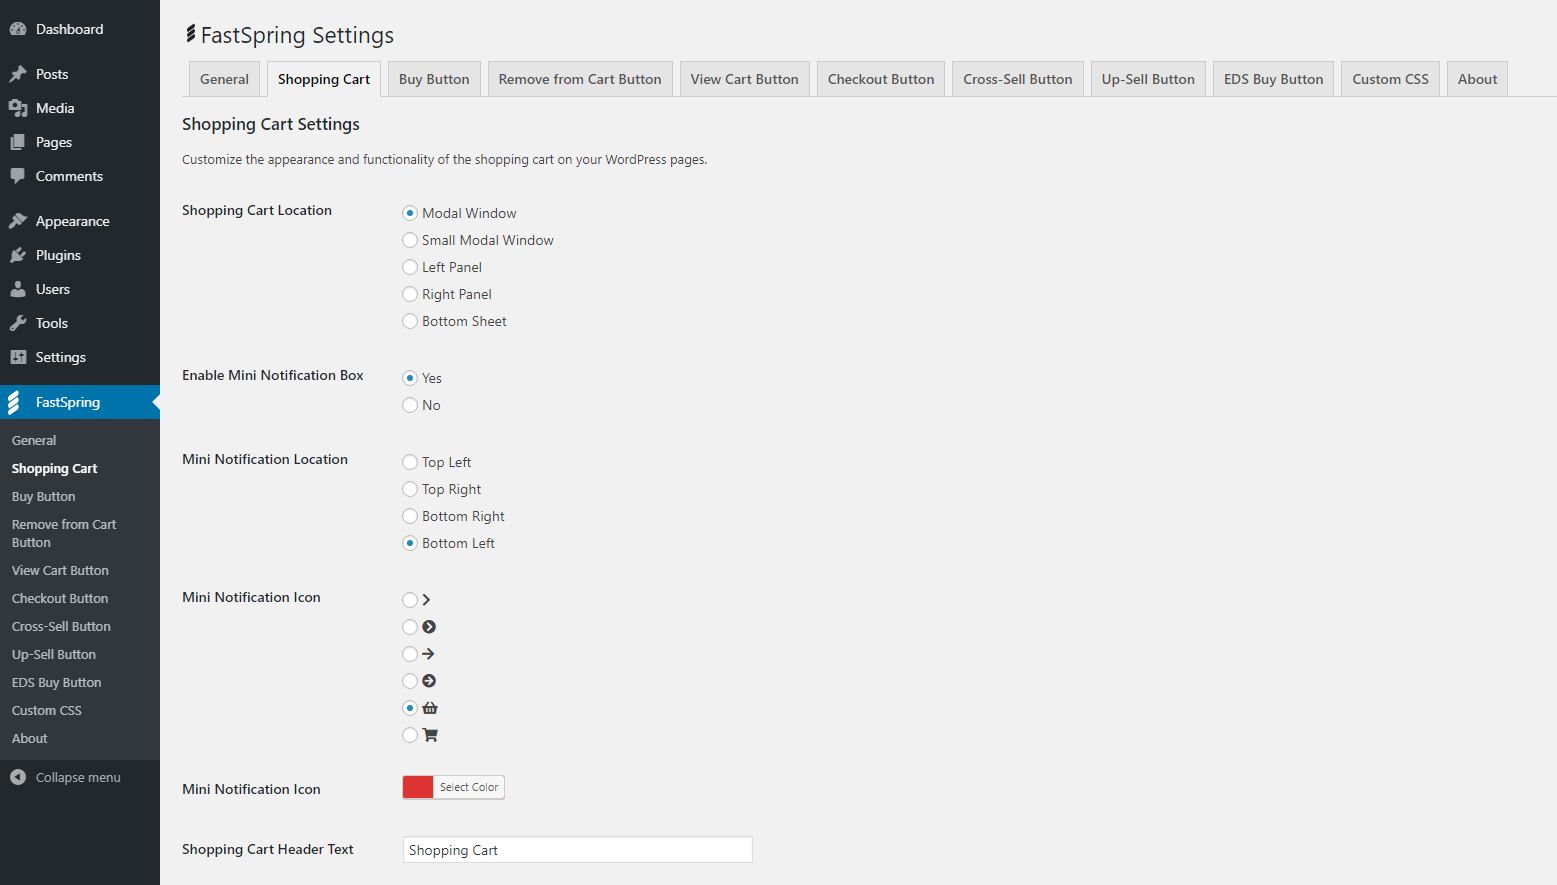1557x885 pixels.
Task: Click the Users person icon
Action: pos(18,289)
